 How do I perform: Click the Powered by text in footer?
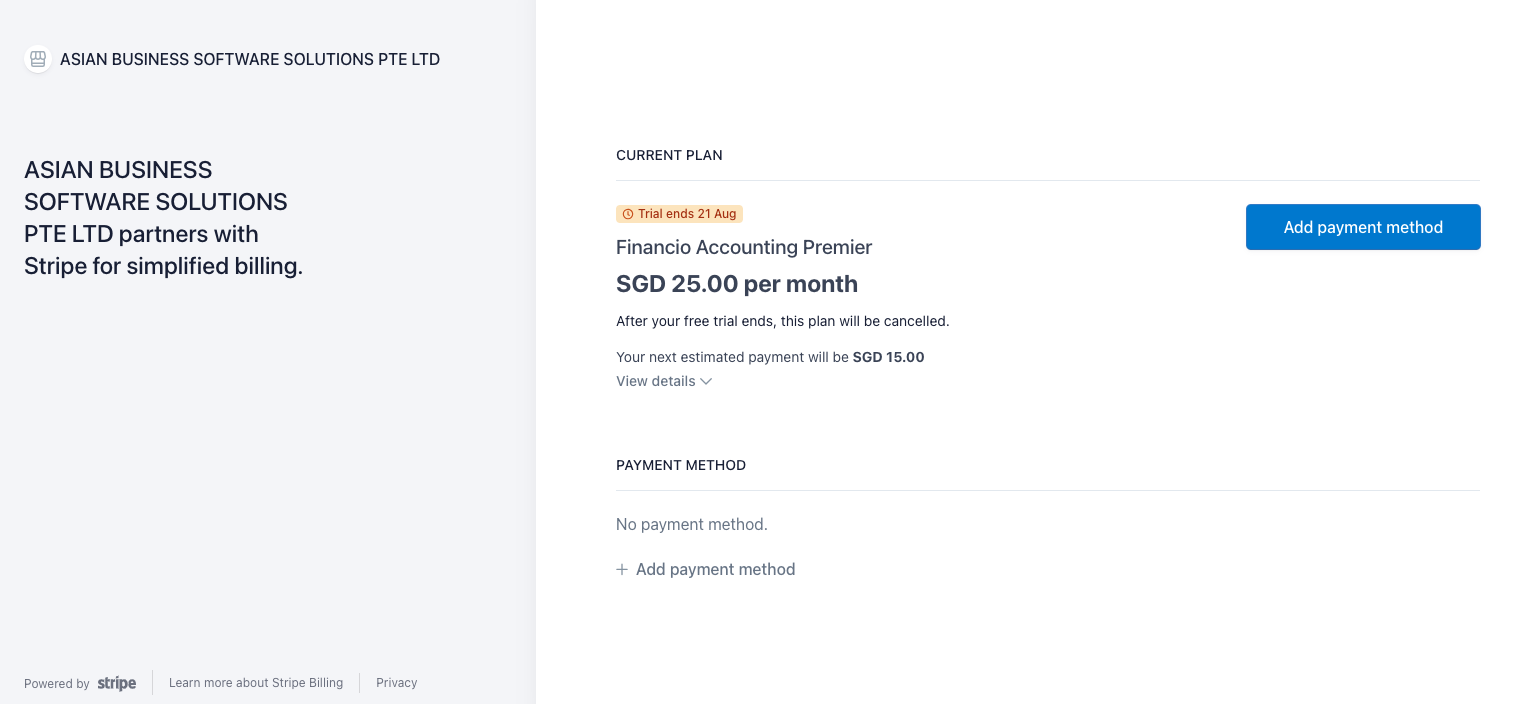pyautogui.click(x=57, y=684)
